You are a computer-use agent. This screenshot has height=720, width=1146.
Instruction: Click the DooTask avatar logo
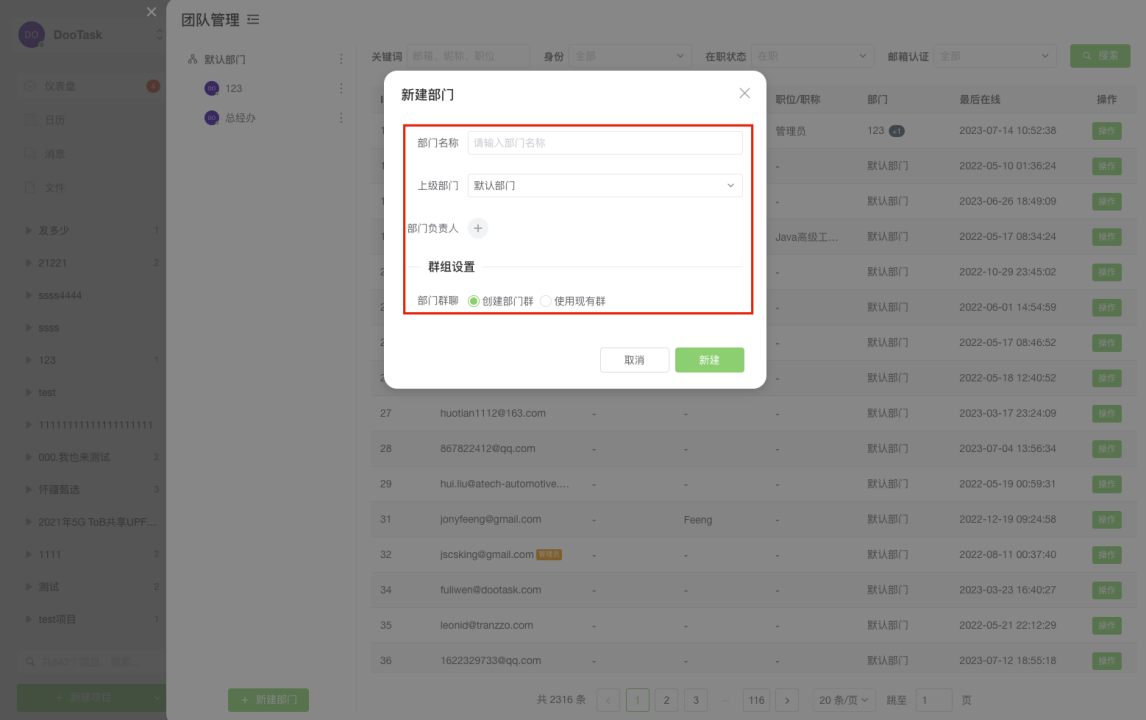[x=32, y=35]
